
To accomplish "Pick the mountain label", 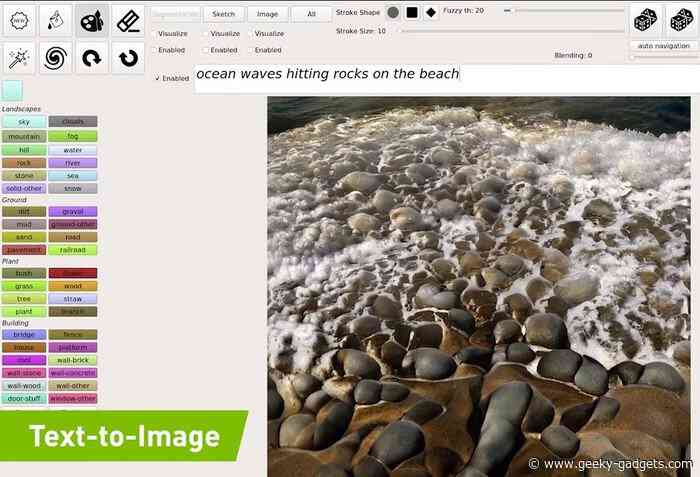I will coord(24,136).
